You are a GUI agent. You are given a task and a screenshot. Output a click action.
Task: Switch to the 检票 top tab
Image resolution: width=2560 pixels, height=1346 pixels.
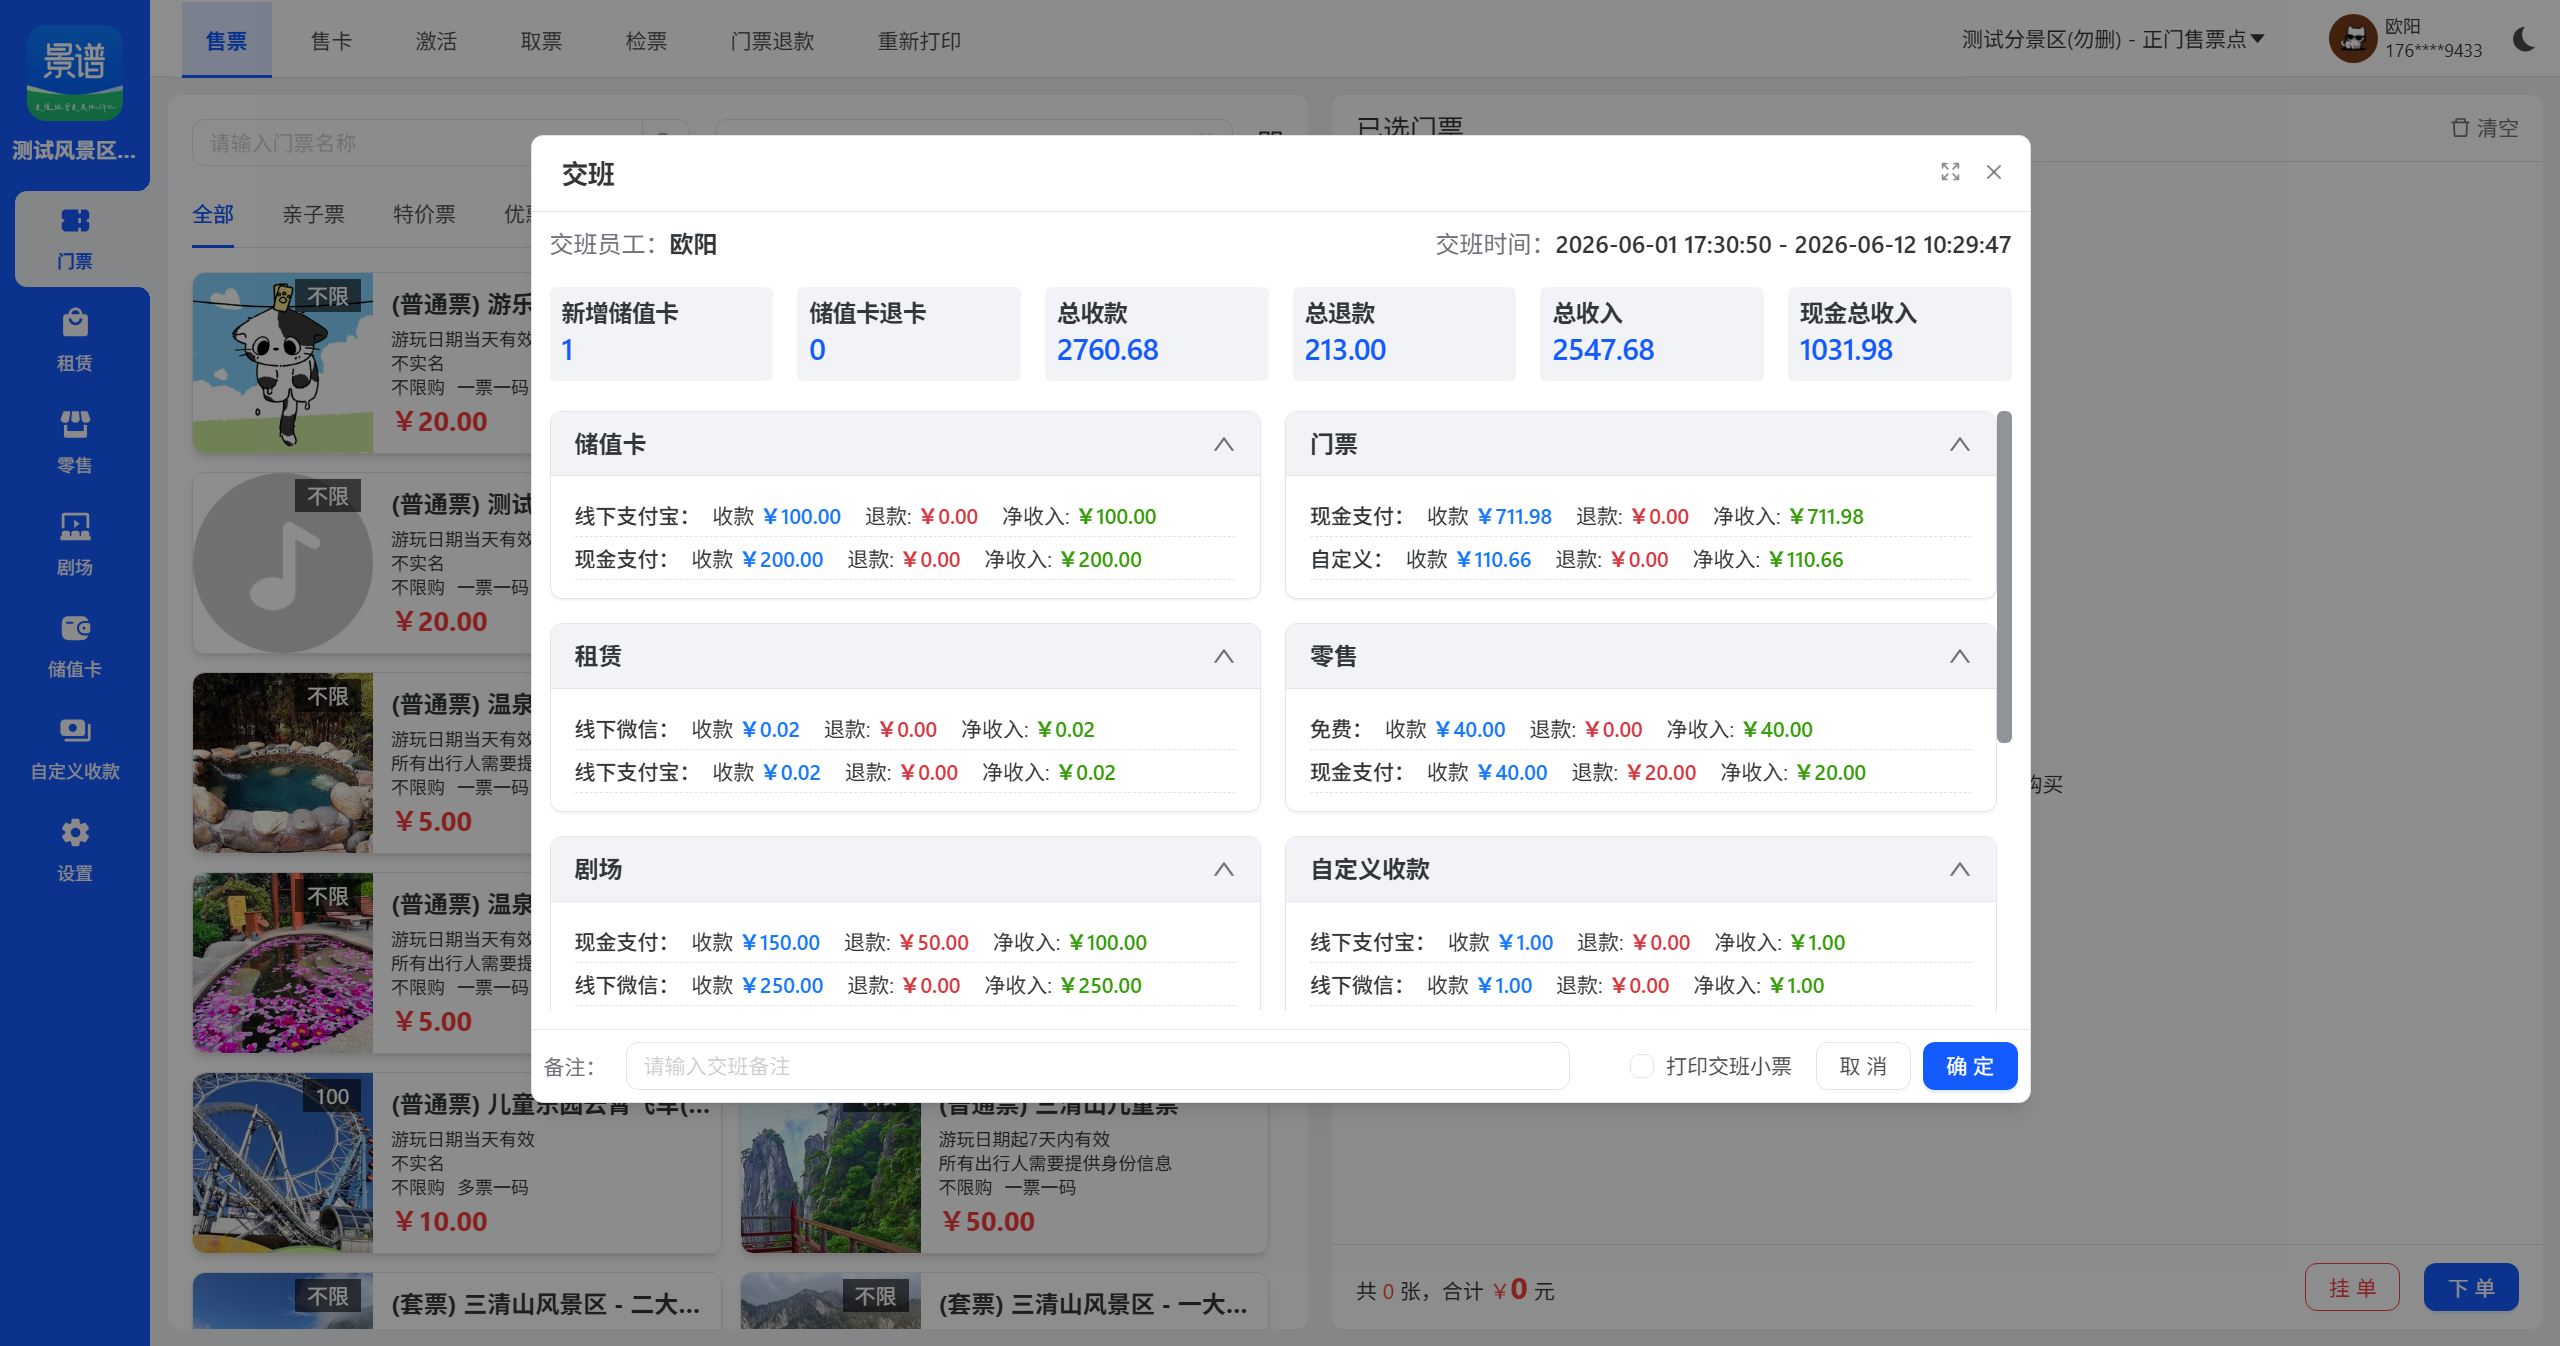[x=646, y=41]
